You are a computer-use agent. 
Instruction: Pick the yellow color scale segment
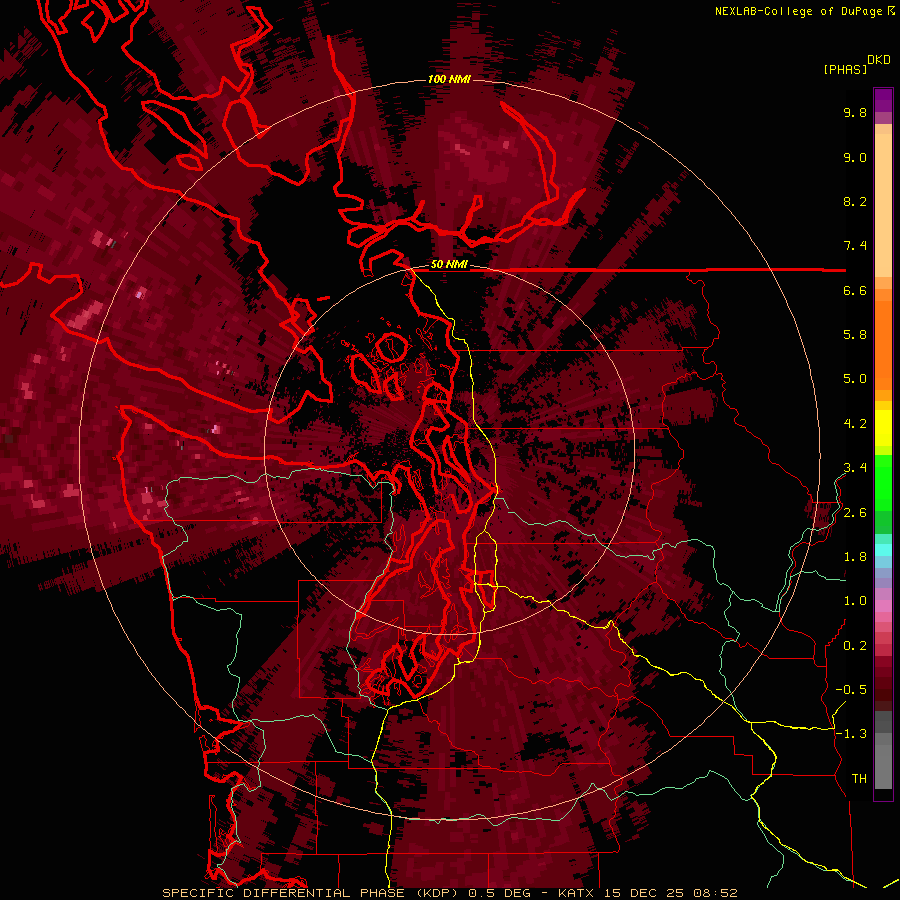[x=883, y=428]
